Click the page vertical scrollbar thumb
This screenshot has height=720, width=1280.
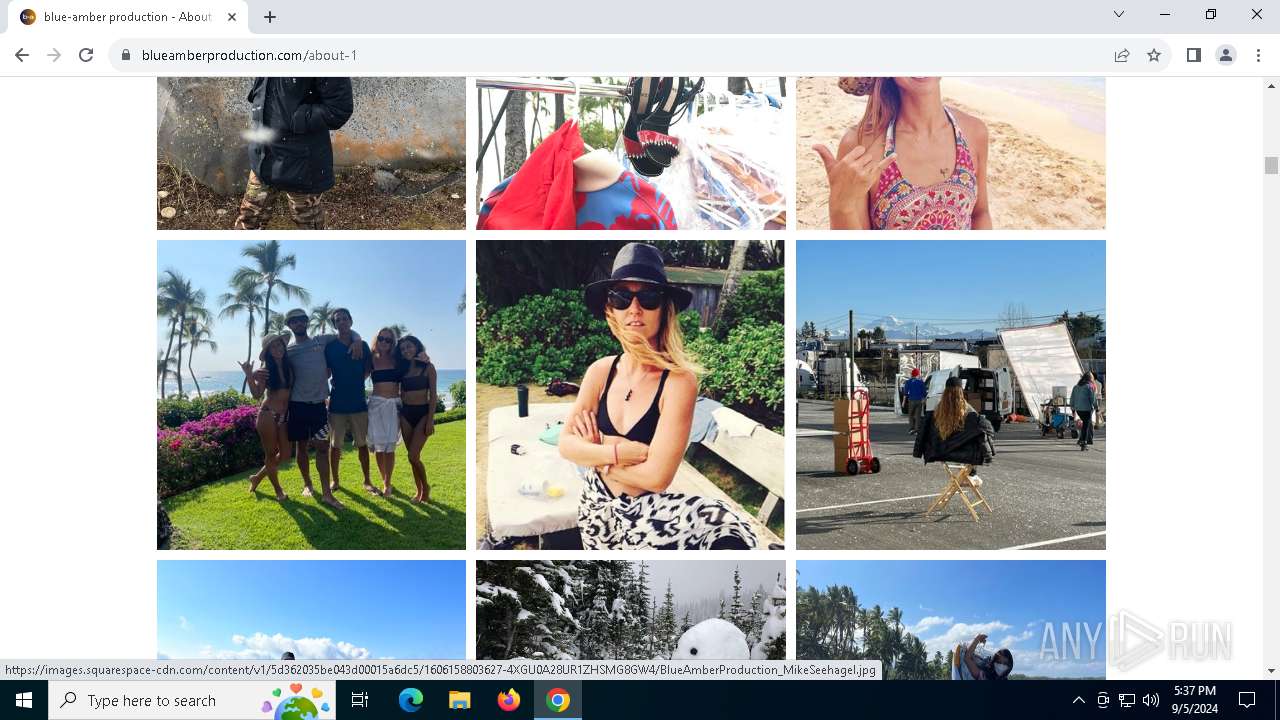pos(1271,165)
